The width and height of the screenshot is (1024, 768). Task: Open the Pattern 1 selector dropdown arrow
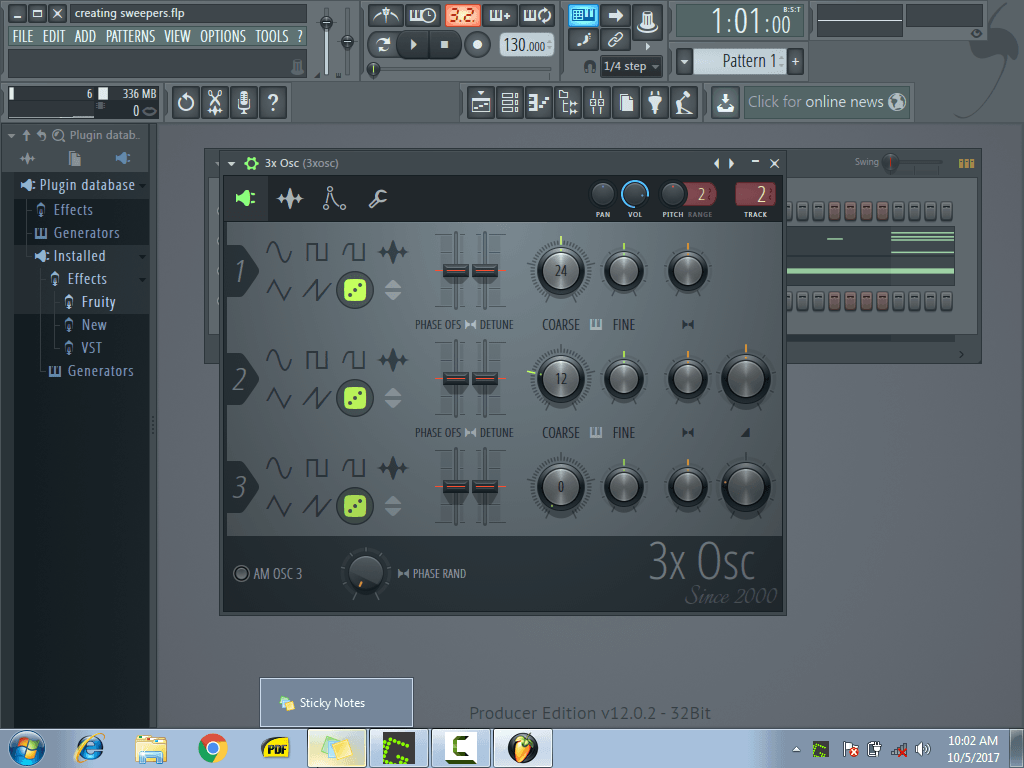pyautogui.click(x=684, y=62)
